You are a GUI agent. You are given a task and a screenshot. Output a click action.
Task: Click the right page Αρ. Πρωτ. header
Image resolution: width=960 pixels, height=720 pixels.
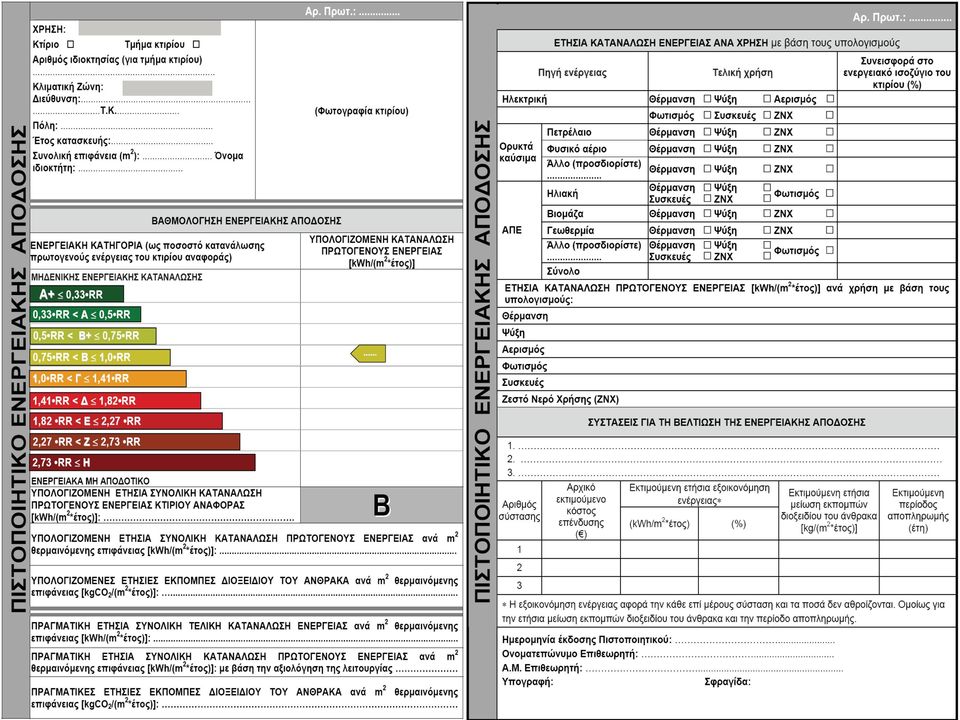point(902,18)
